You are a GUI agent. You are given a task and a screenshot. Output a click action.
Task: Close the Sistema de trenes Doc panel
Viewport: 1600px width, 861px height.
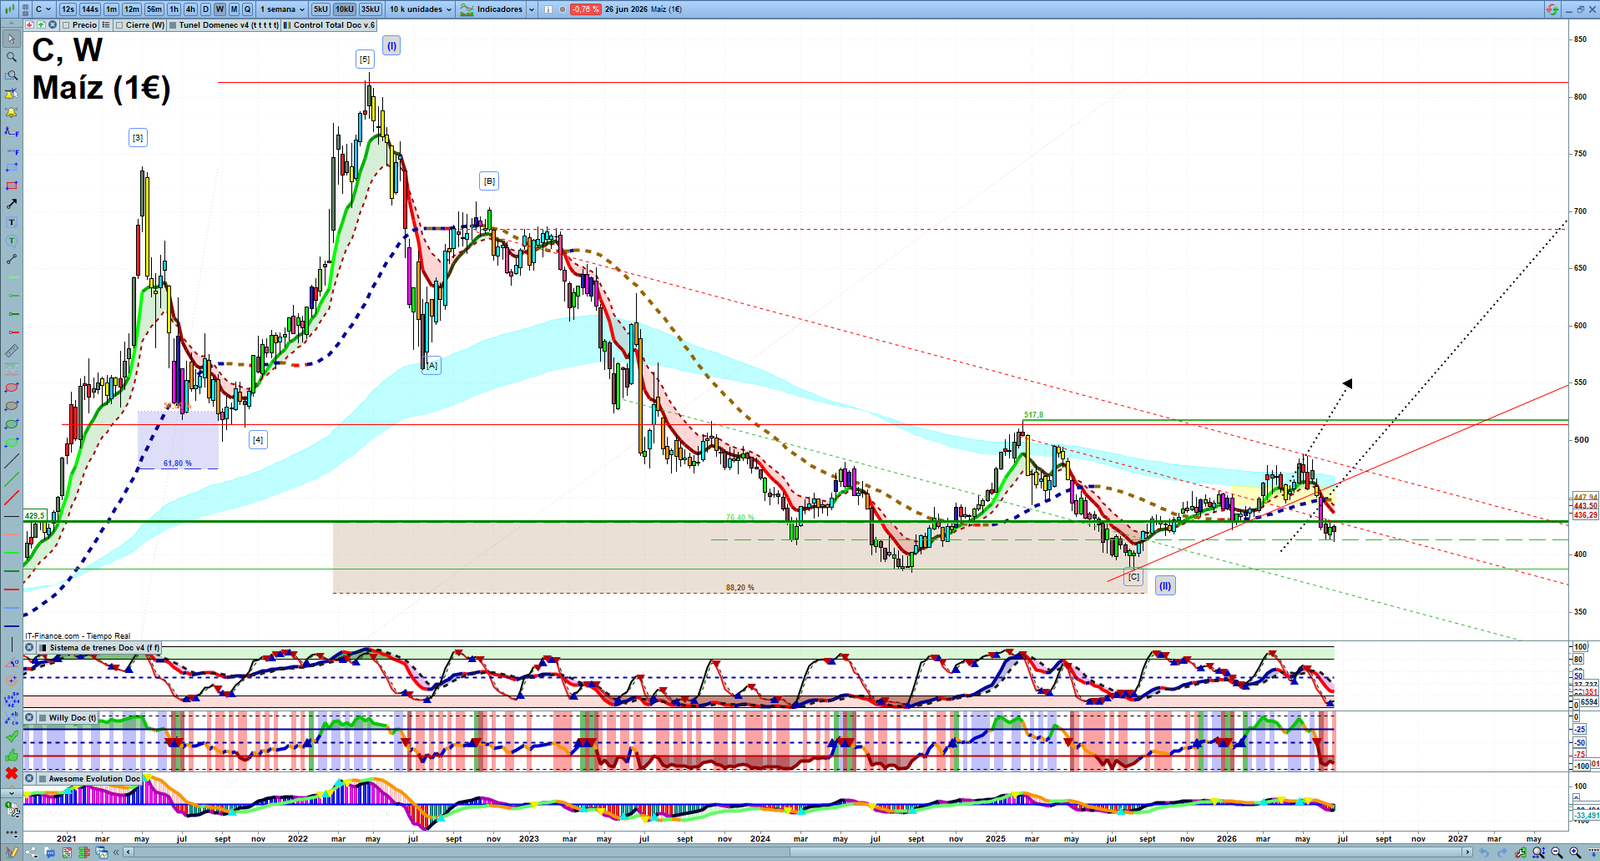click(29, 648)
